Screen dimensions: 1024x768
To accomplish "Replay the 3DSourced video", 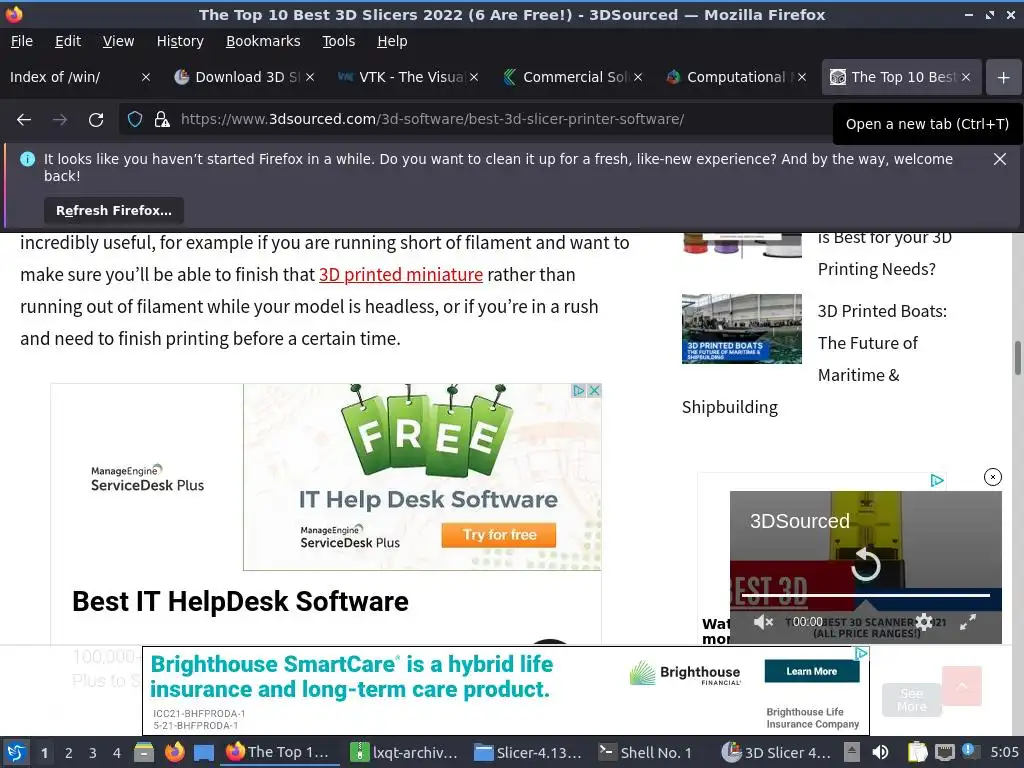I will (x=866, y=564).
